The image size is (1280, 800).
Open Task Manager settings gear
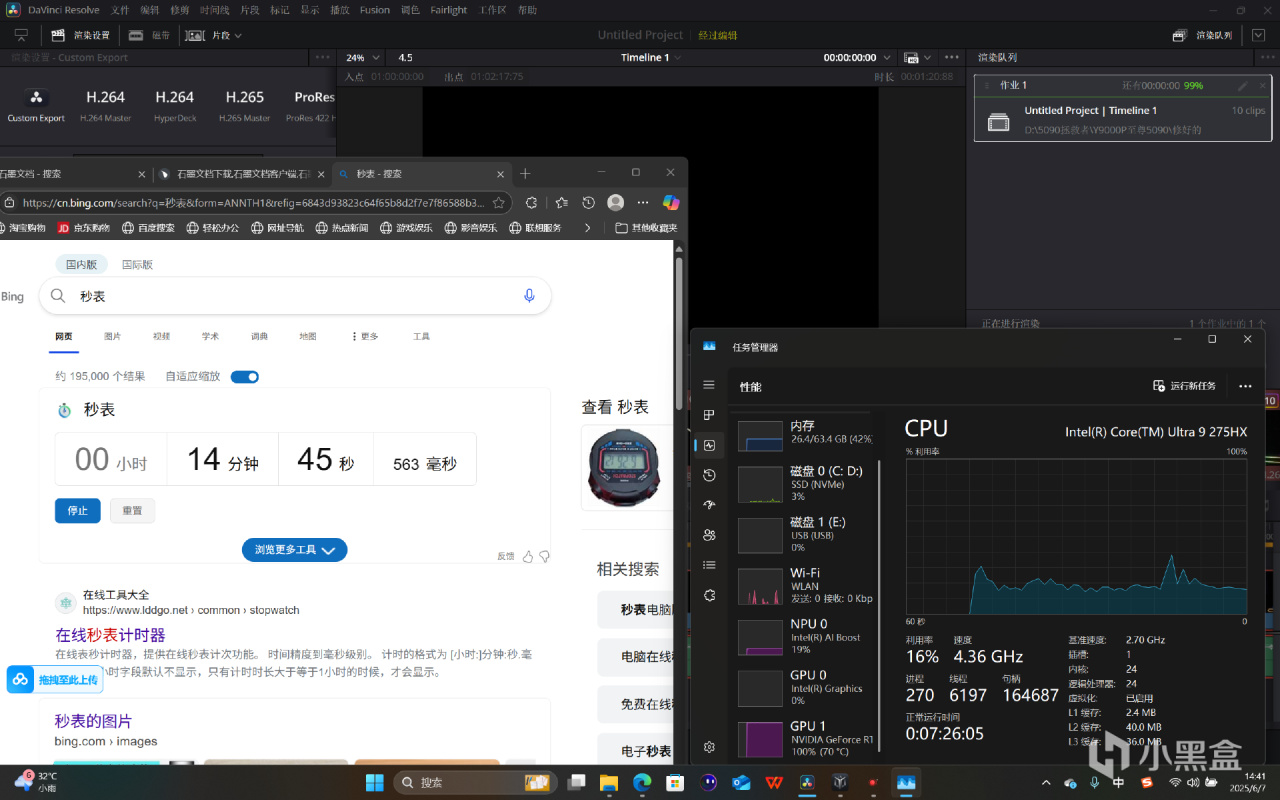709,747
